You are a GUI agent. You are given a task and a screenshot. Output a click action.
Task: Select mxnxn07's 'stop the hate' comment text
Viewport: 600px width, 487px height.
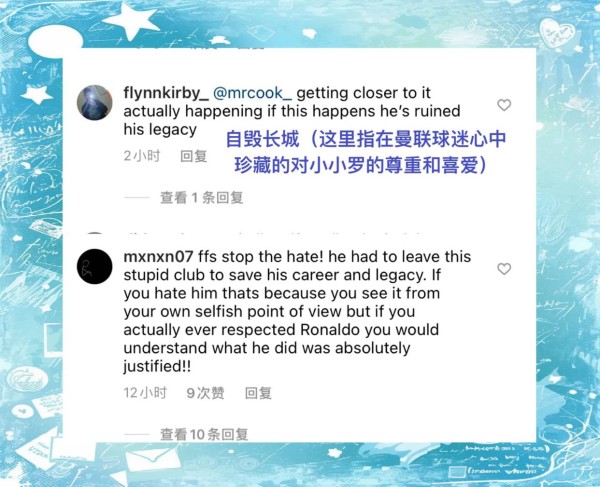[297, 311]
